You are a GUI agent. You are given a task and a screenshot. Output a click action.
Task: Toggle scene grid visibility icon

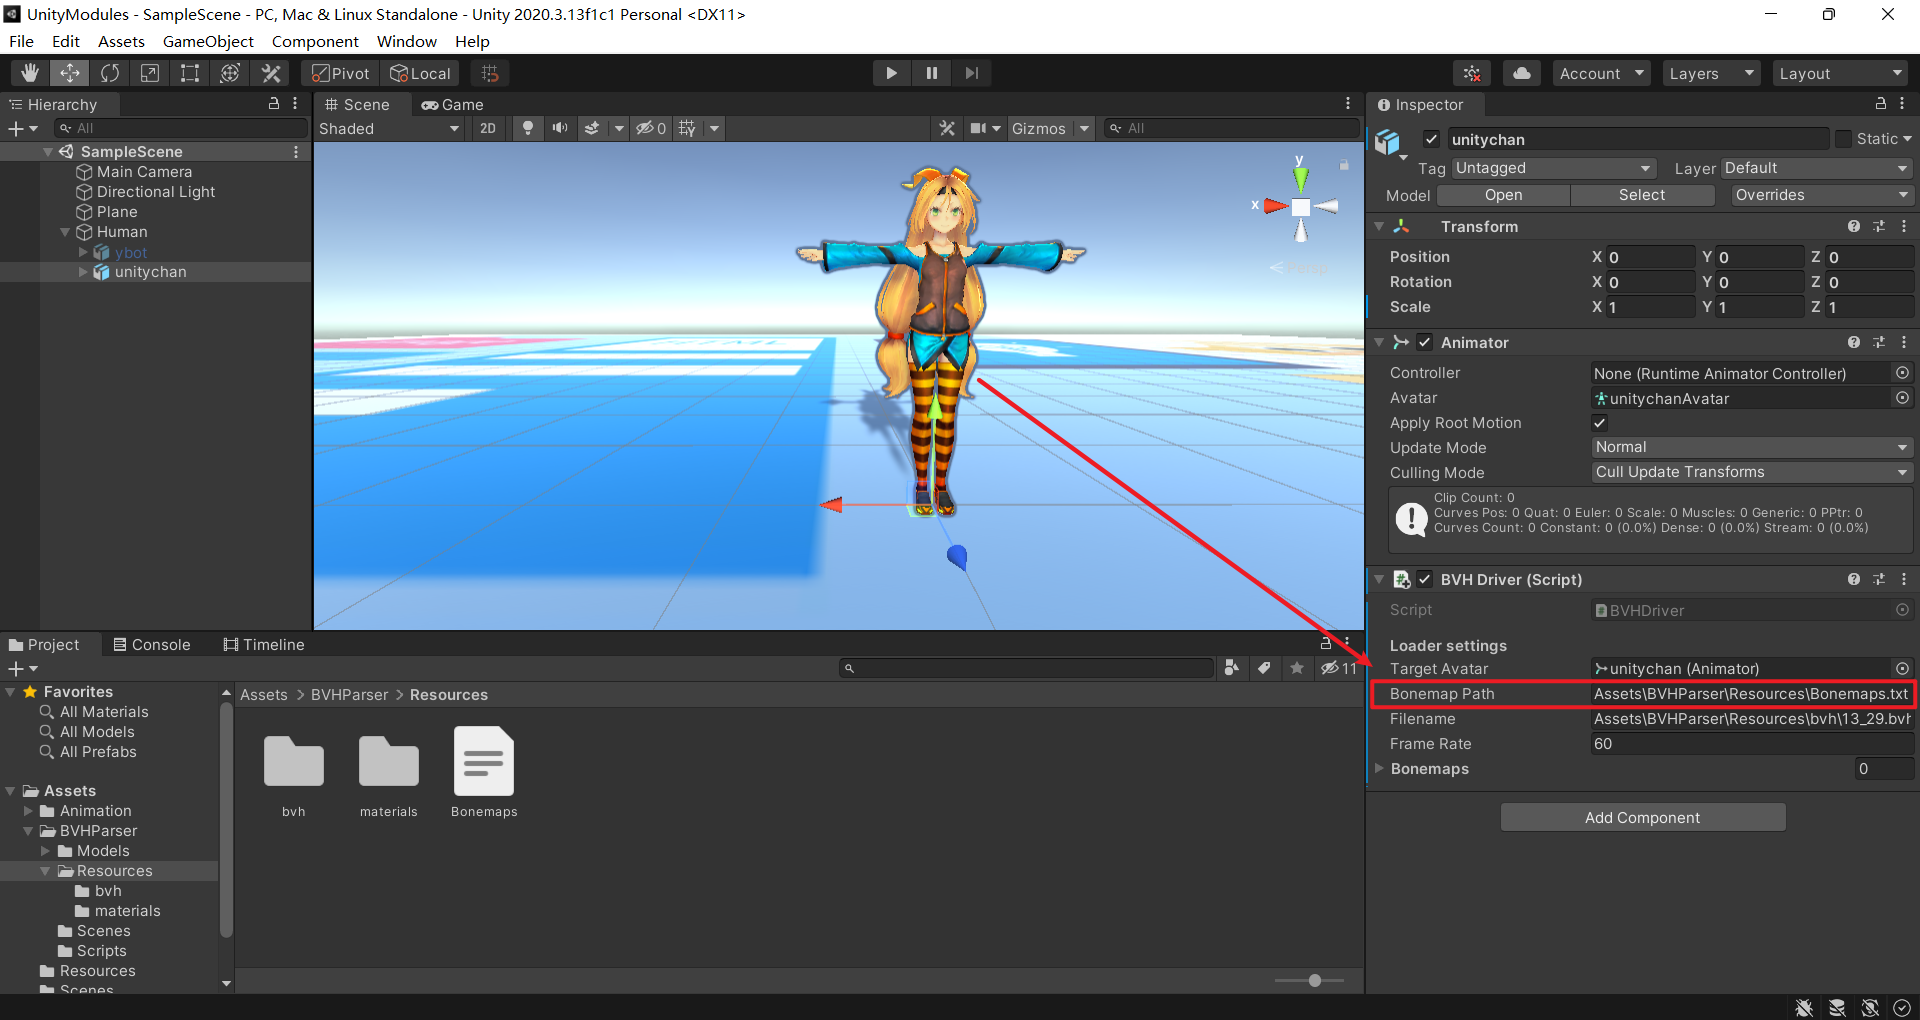tap(687, 128)
